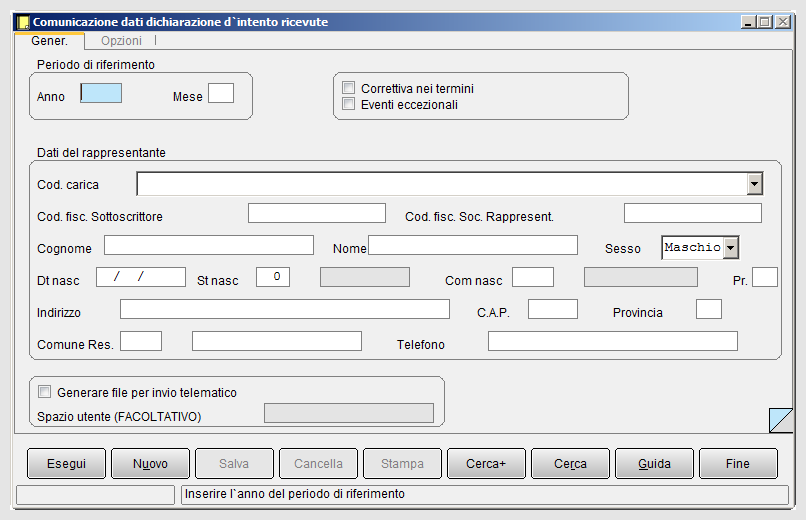Enable Correttiva nei termini checkbox
The height and width of the screenshot is (520, 806).
[349, 88]
